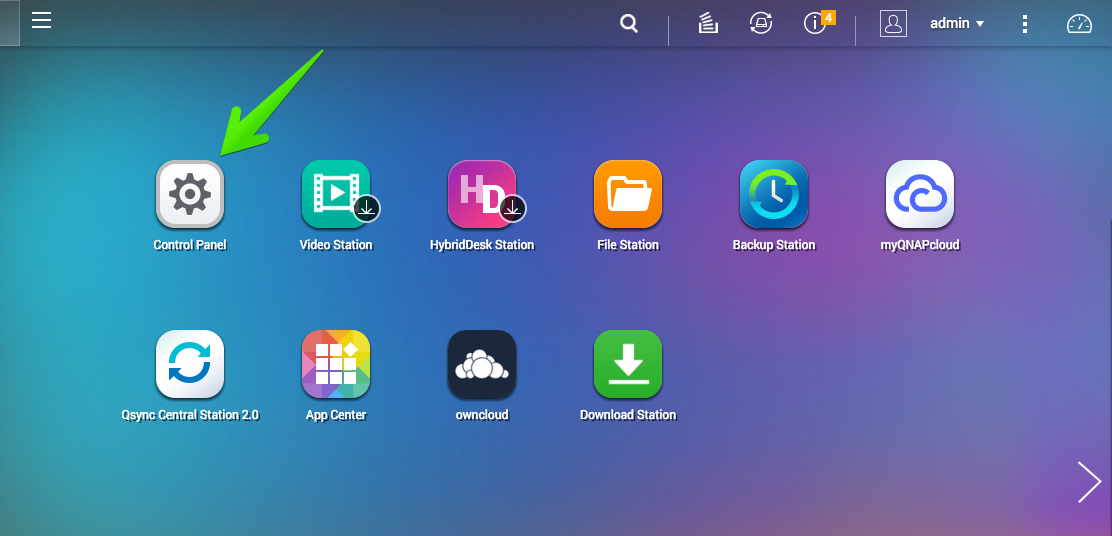
Task: Open Qsync Central Station 2.0
Action: 190,364
